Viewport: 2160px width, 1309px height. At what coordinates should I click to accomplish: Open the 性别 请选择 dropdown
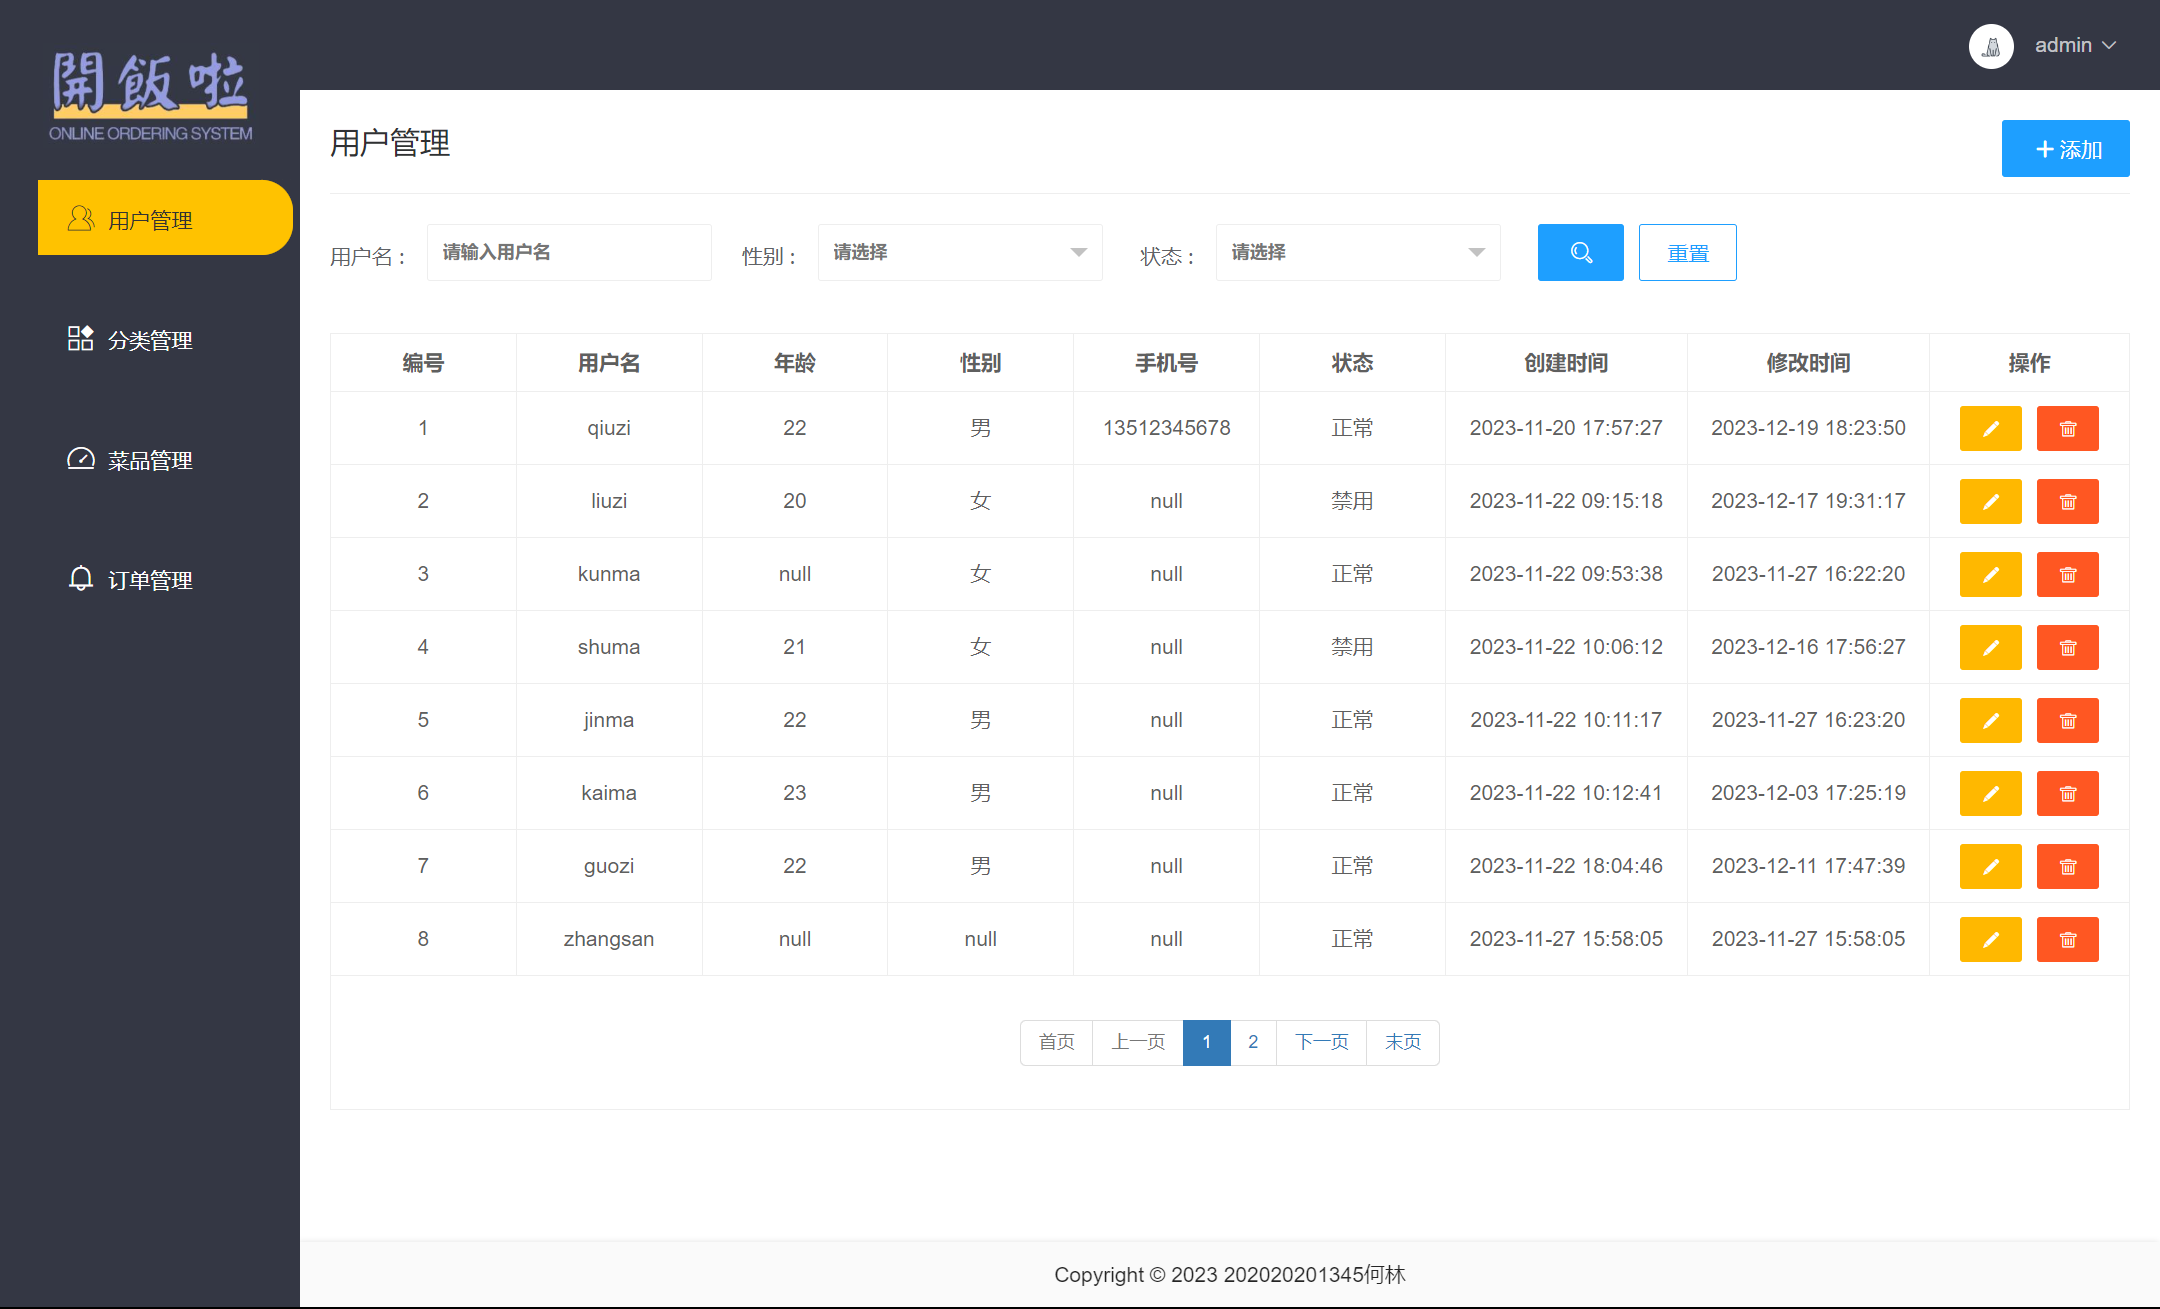pos(959,252)
